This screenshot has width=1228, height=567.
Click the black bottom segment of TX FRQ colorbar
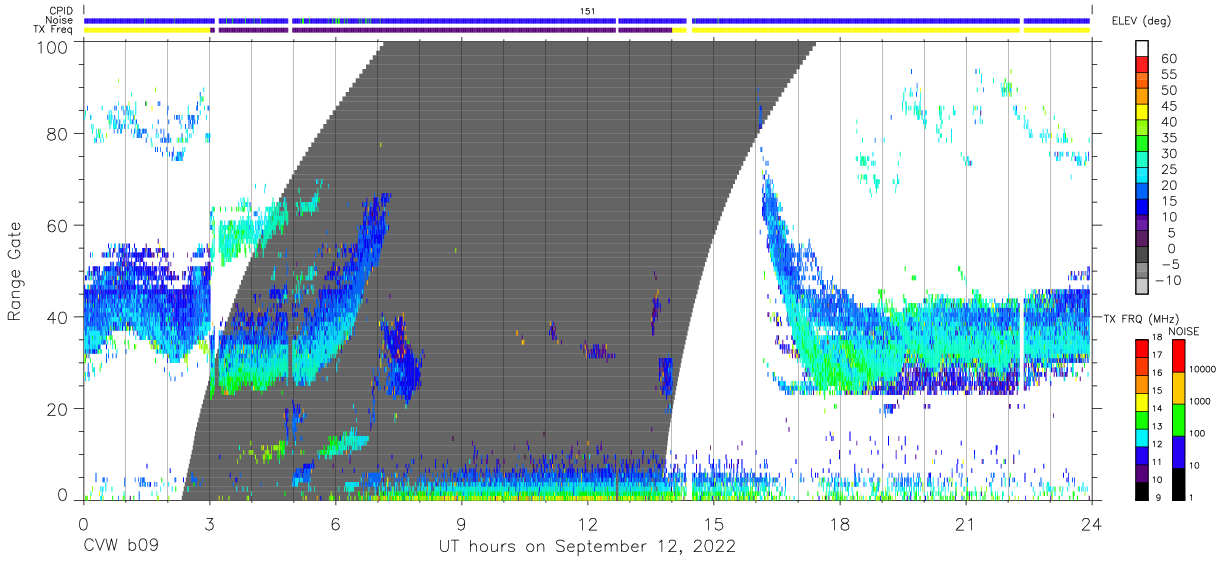click(1143, 489)
